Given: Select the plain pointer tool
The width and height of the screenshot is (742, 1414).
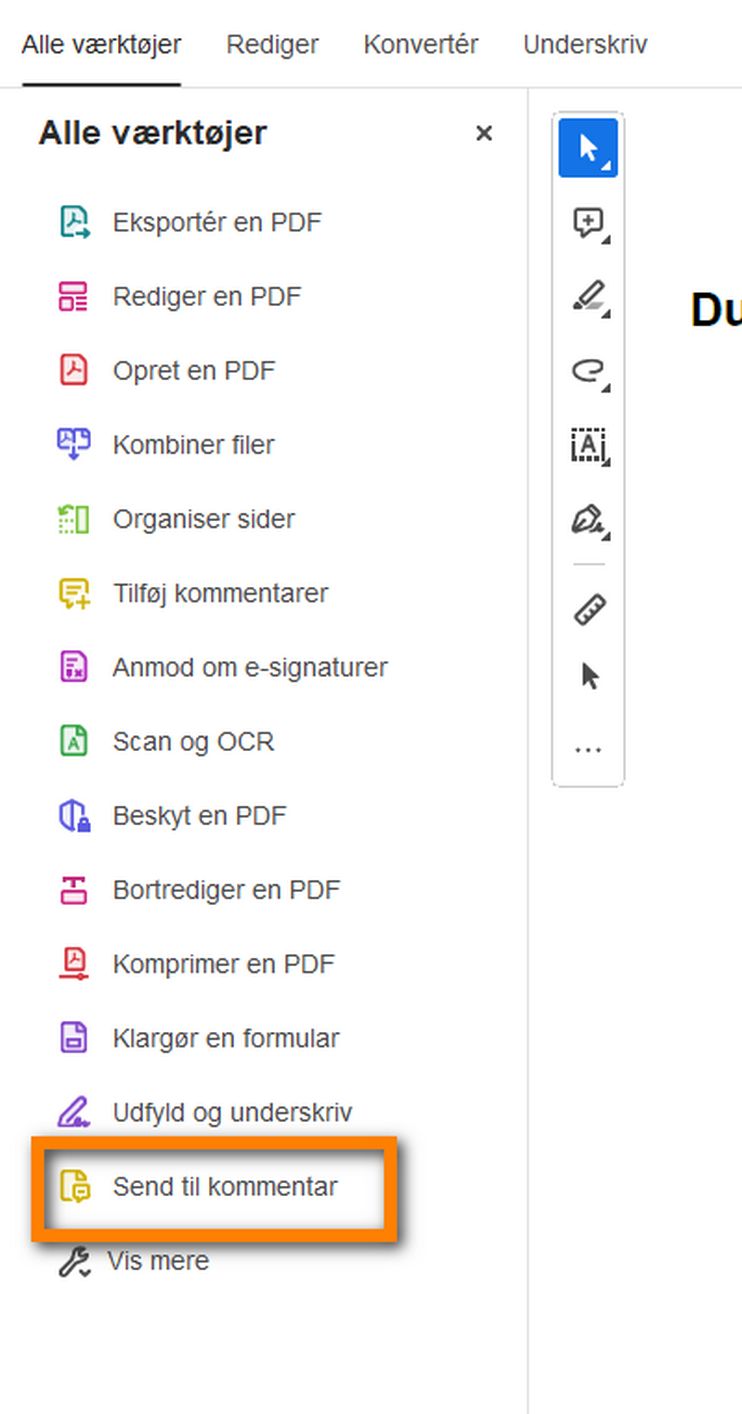Looking at the screenshot, I should (x=588, y=675).
